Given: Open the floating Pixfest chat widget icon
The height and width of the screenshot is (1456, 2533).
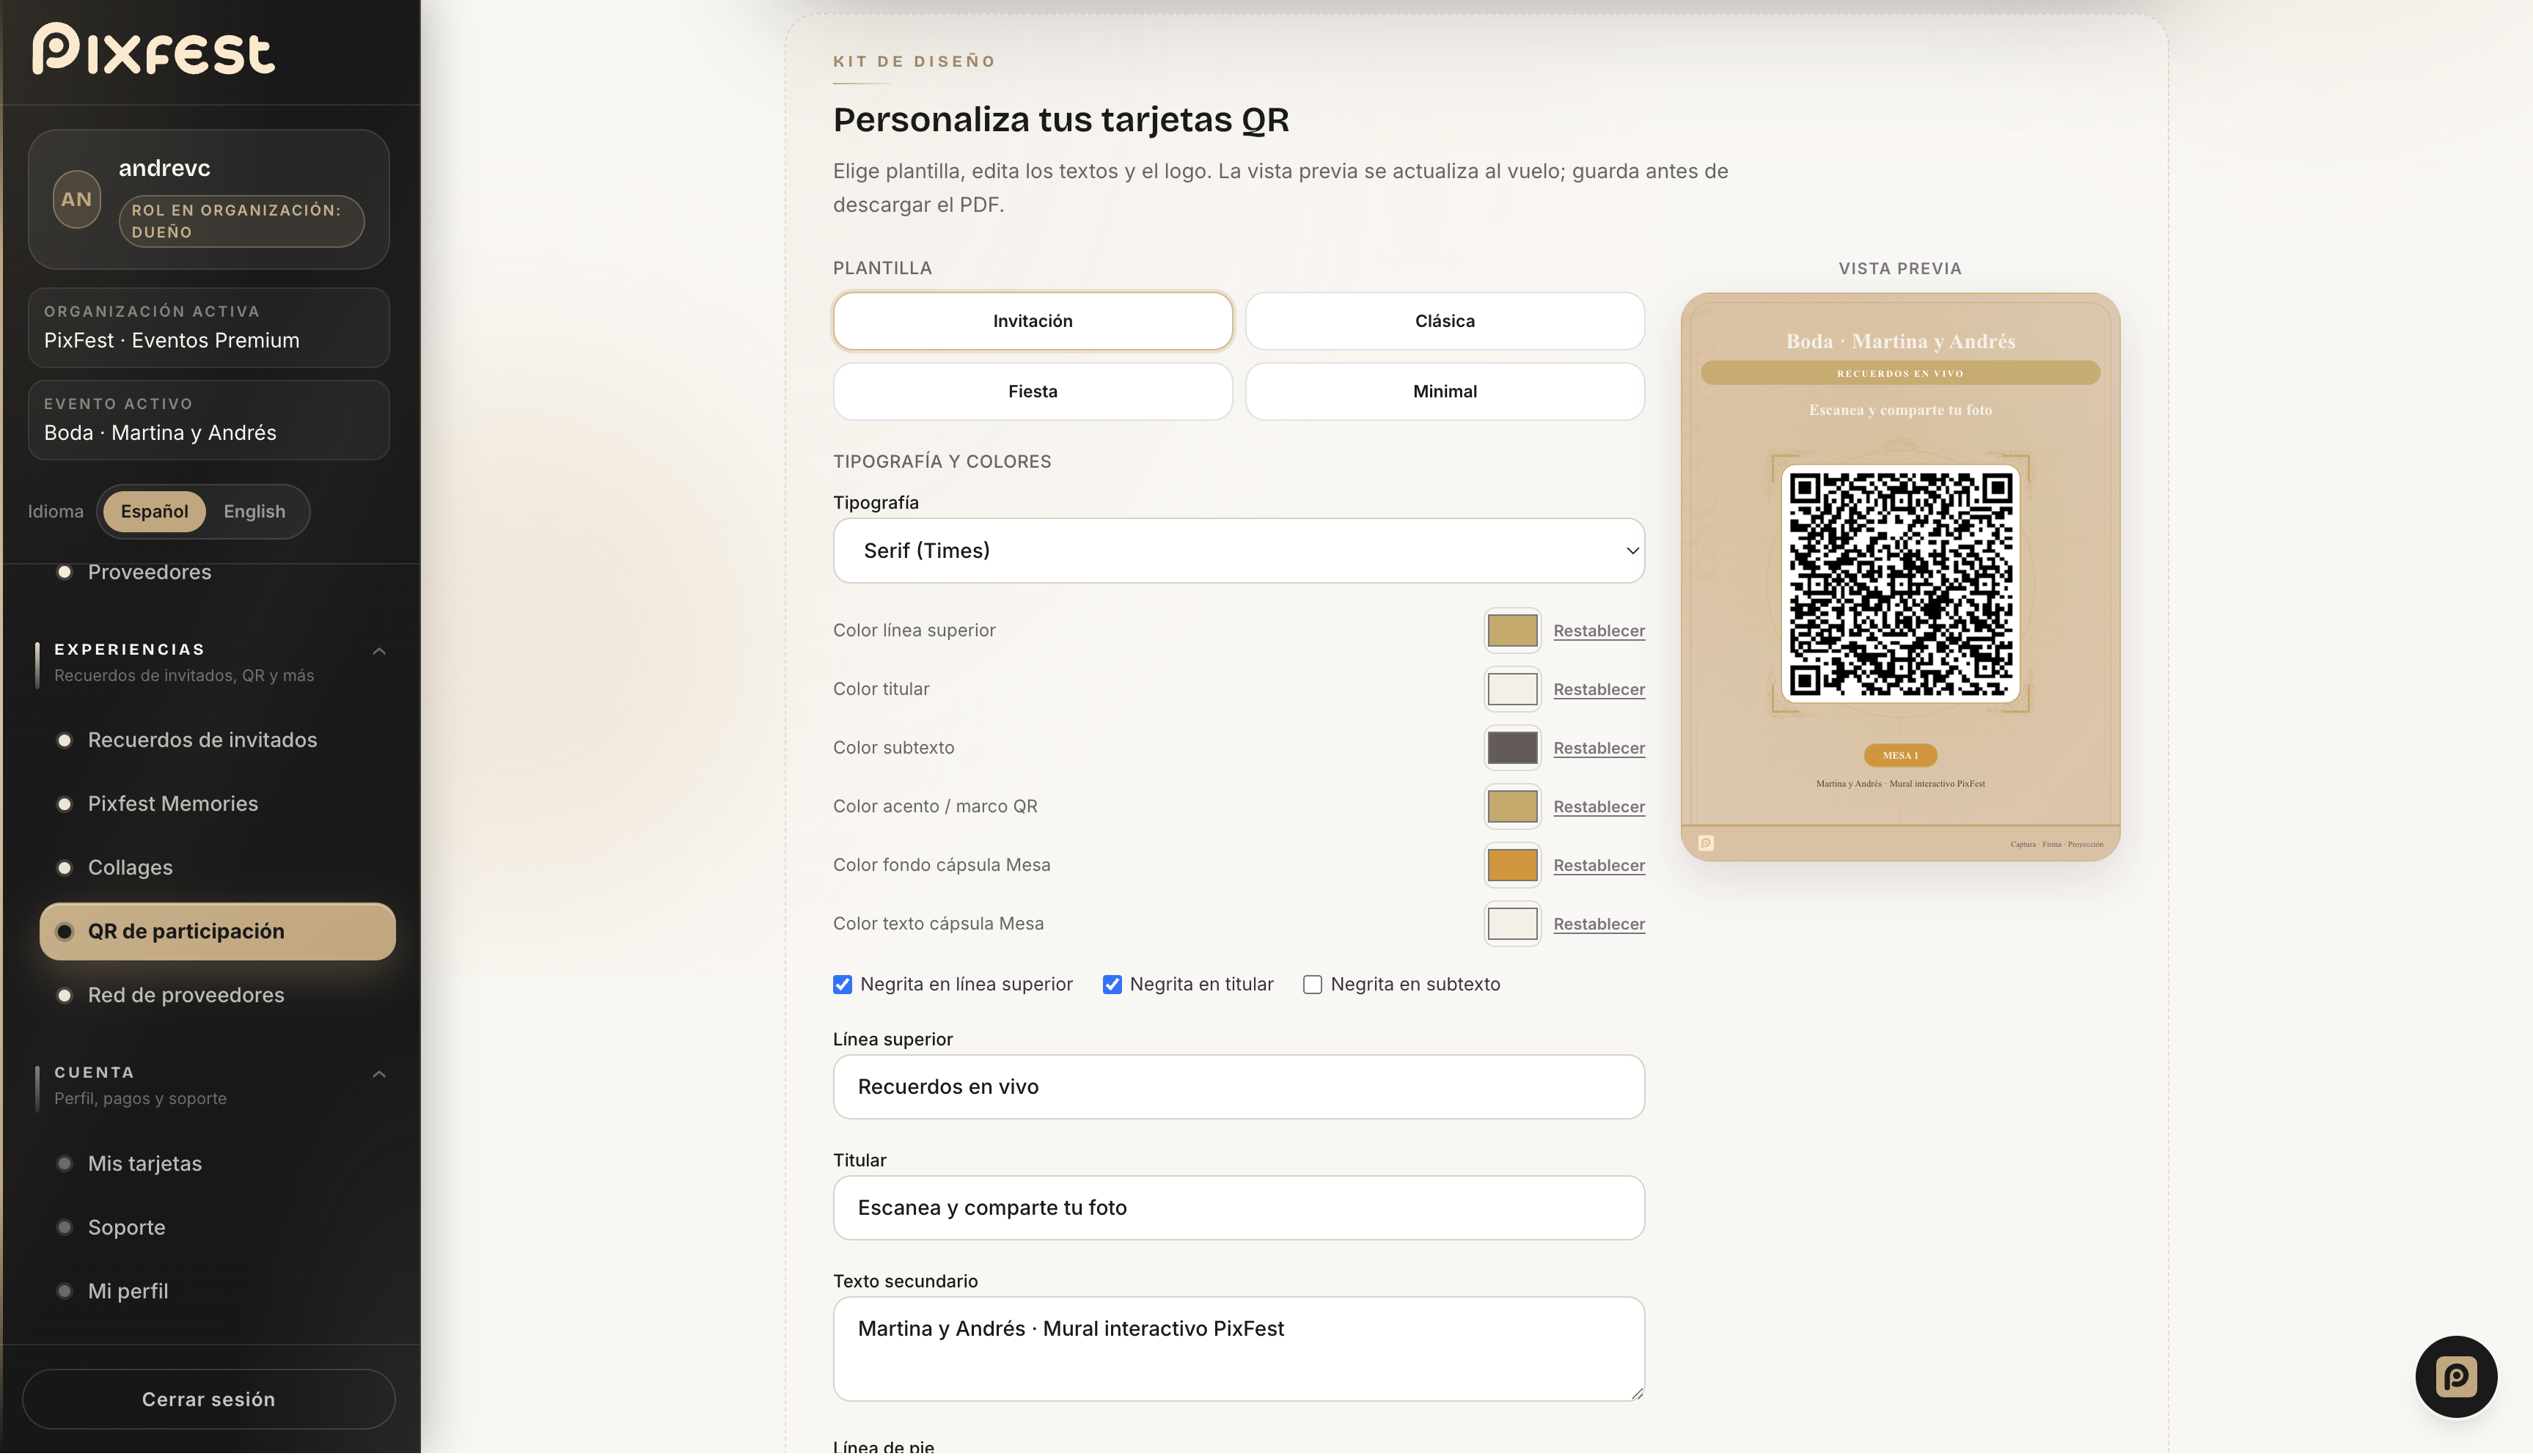Looking at the screenshot, I should [2456, 1376].
